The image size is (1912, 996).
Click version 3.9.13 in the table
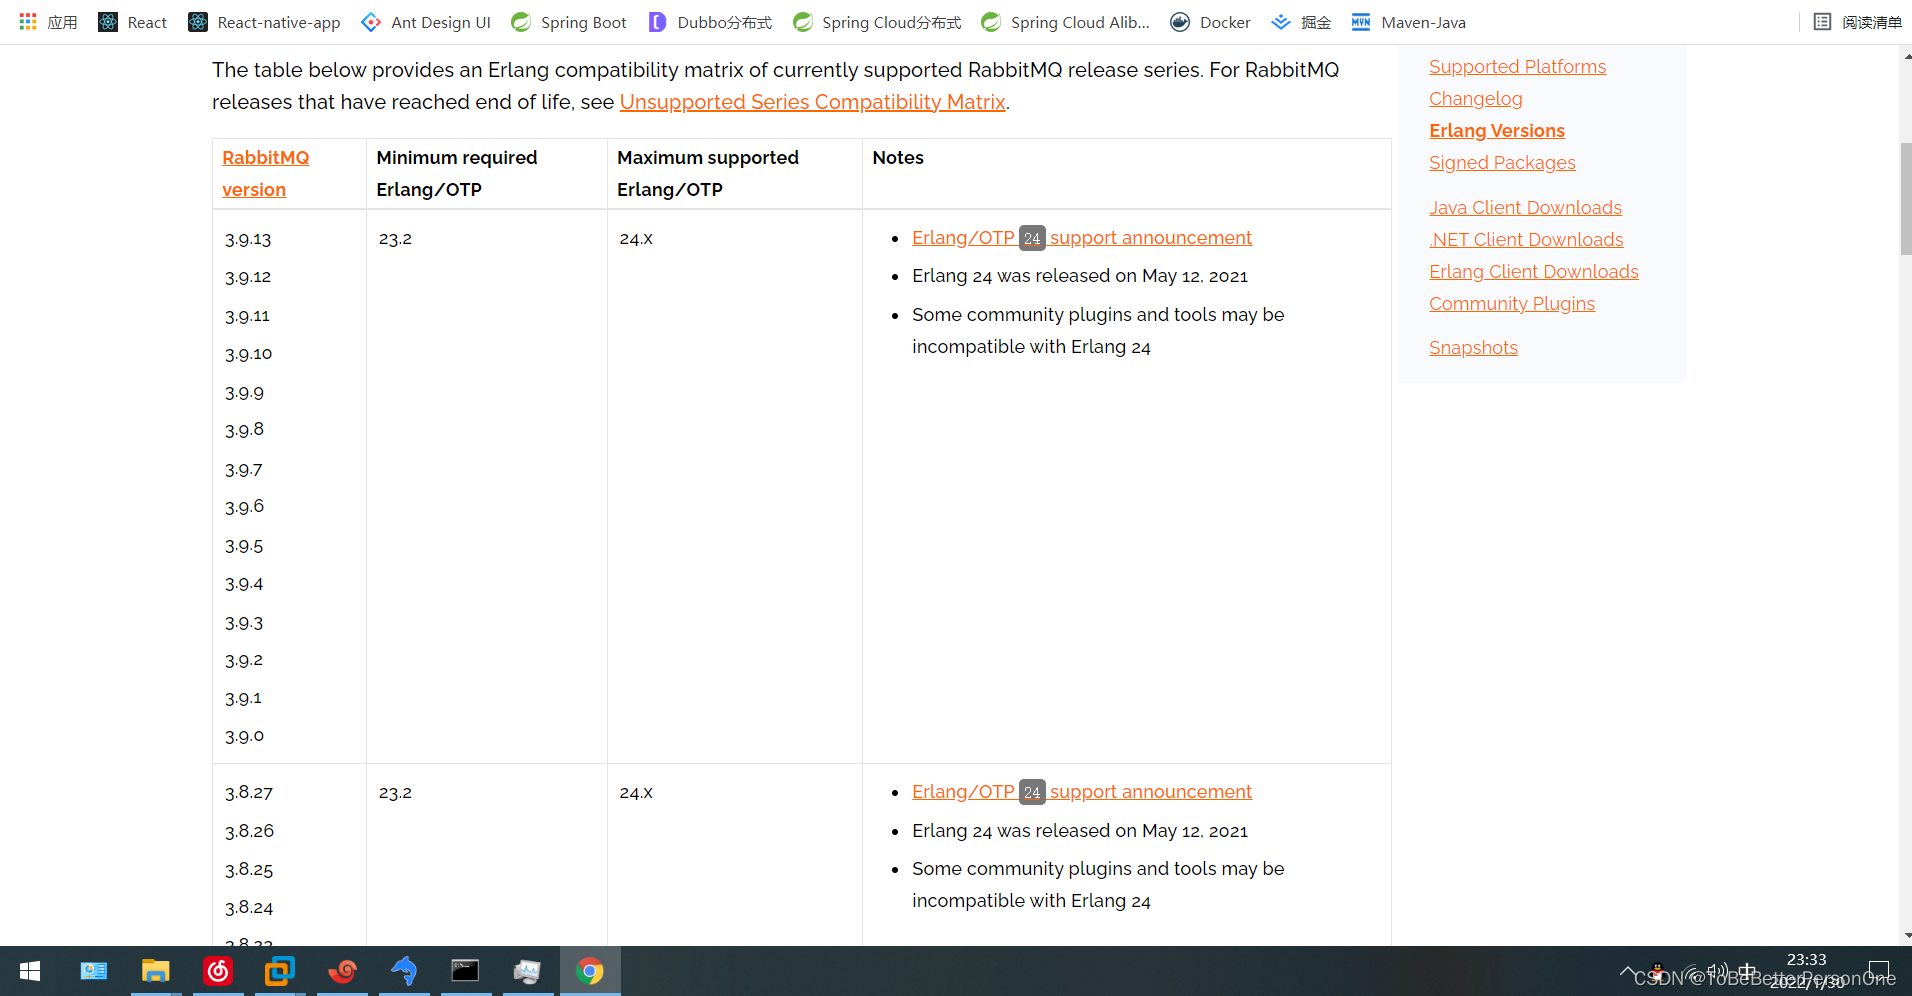click(248, 239)
